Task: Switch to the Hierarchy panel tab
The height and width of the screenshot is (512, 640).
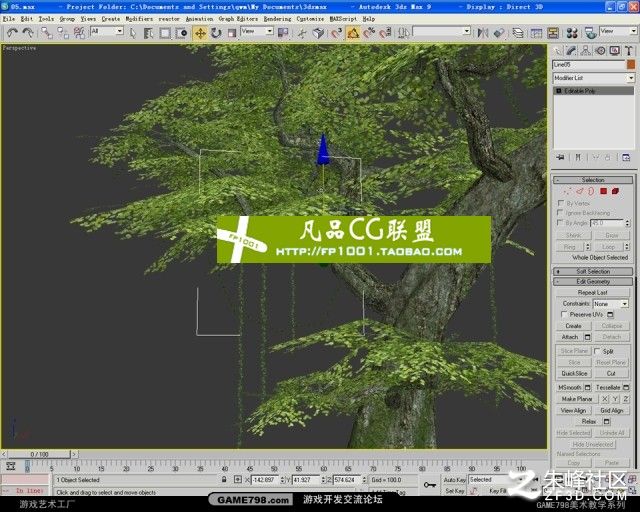Action: (x=585, y=51)
